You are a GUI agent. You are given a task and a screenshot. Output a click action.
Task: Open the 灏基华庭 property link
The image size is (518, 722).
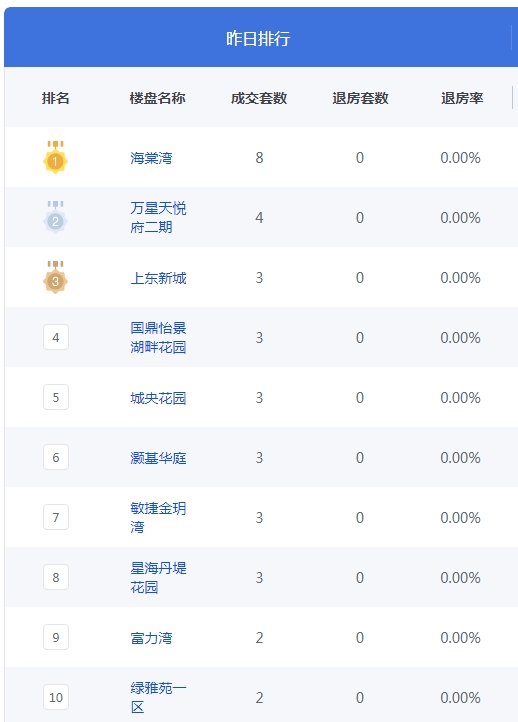[x=158, y=458]
